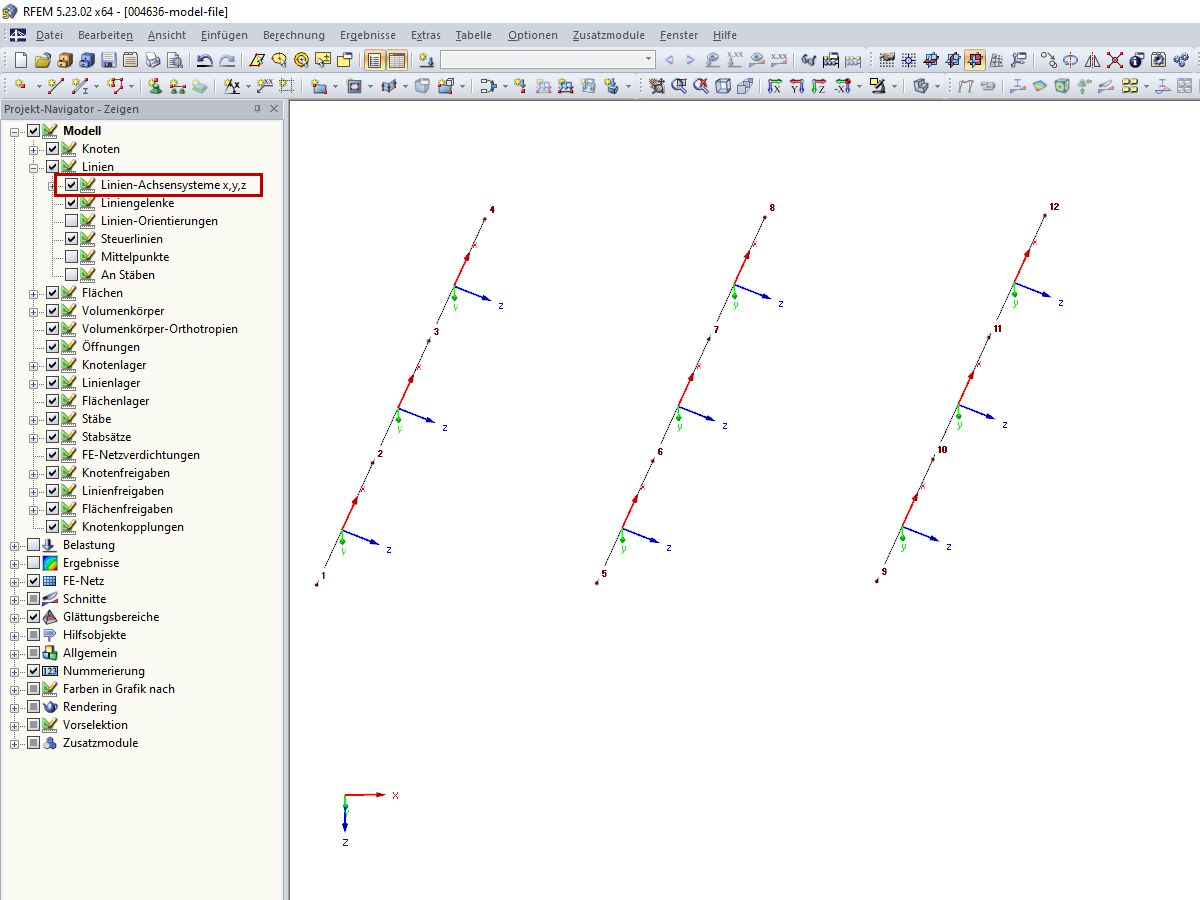1200x900 pixels.
Task: Expand the Stäbe tree node
Action: point(34,419)
